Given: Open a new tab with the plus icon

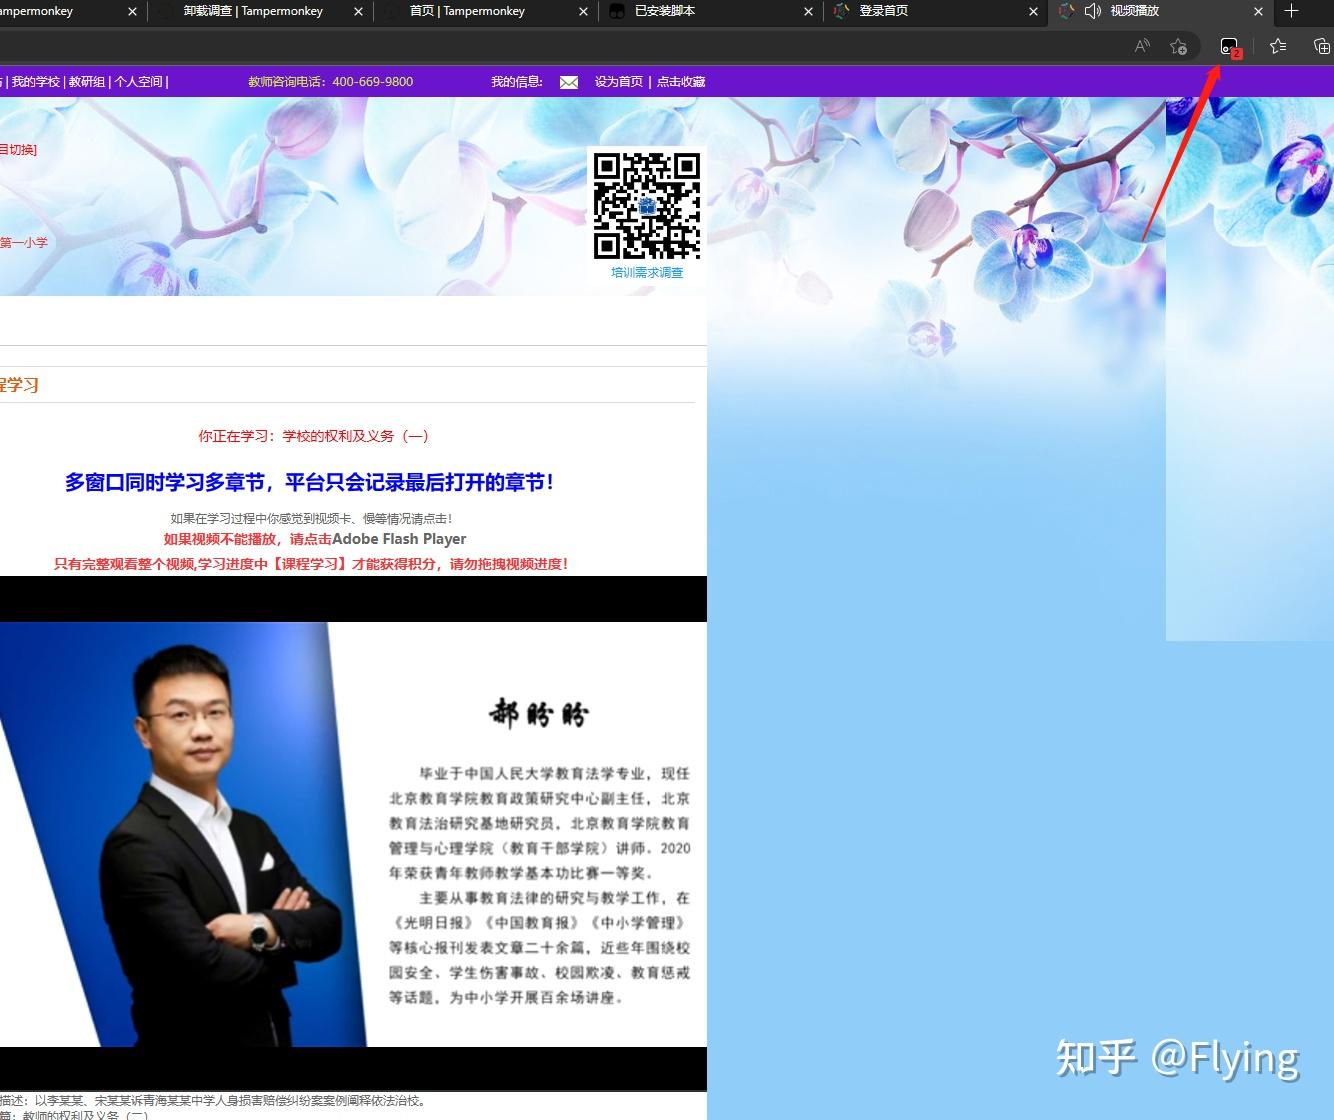Looking at the screenshot, I should pyautogui.click(x=1294, y=12).
